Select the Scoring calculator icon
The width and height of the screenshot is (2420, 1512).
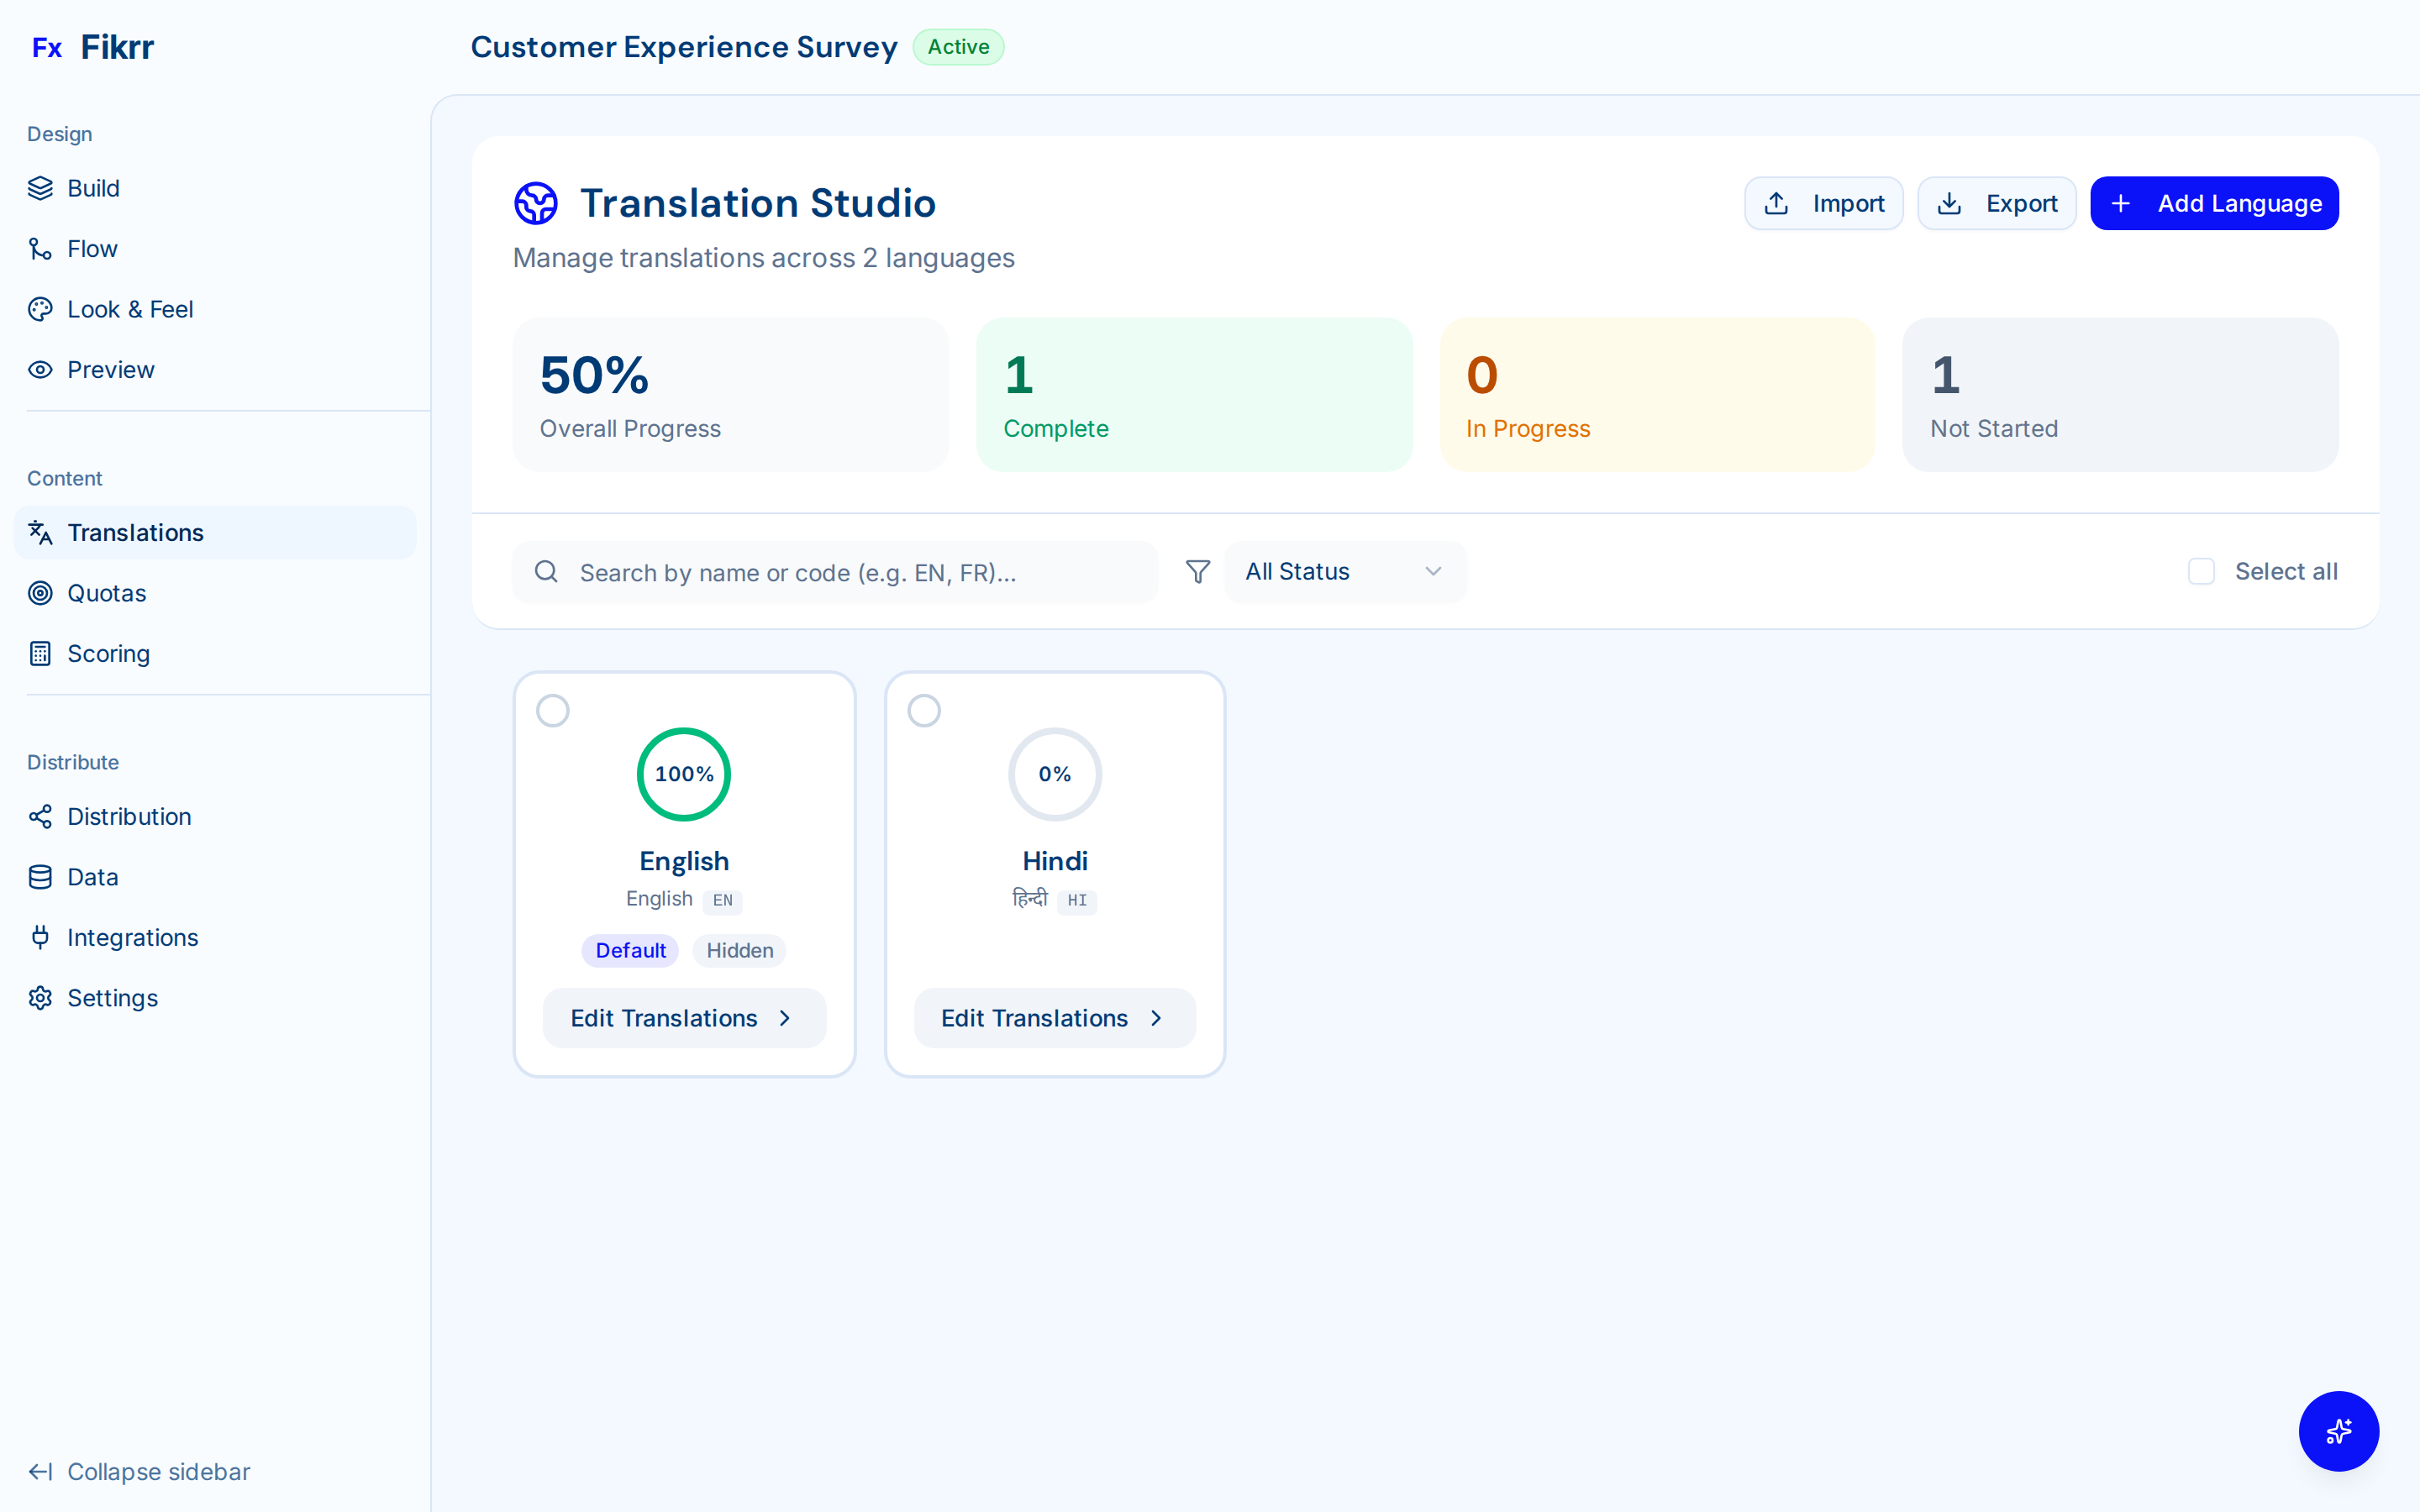40,653
